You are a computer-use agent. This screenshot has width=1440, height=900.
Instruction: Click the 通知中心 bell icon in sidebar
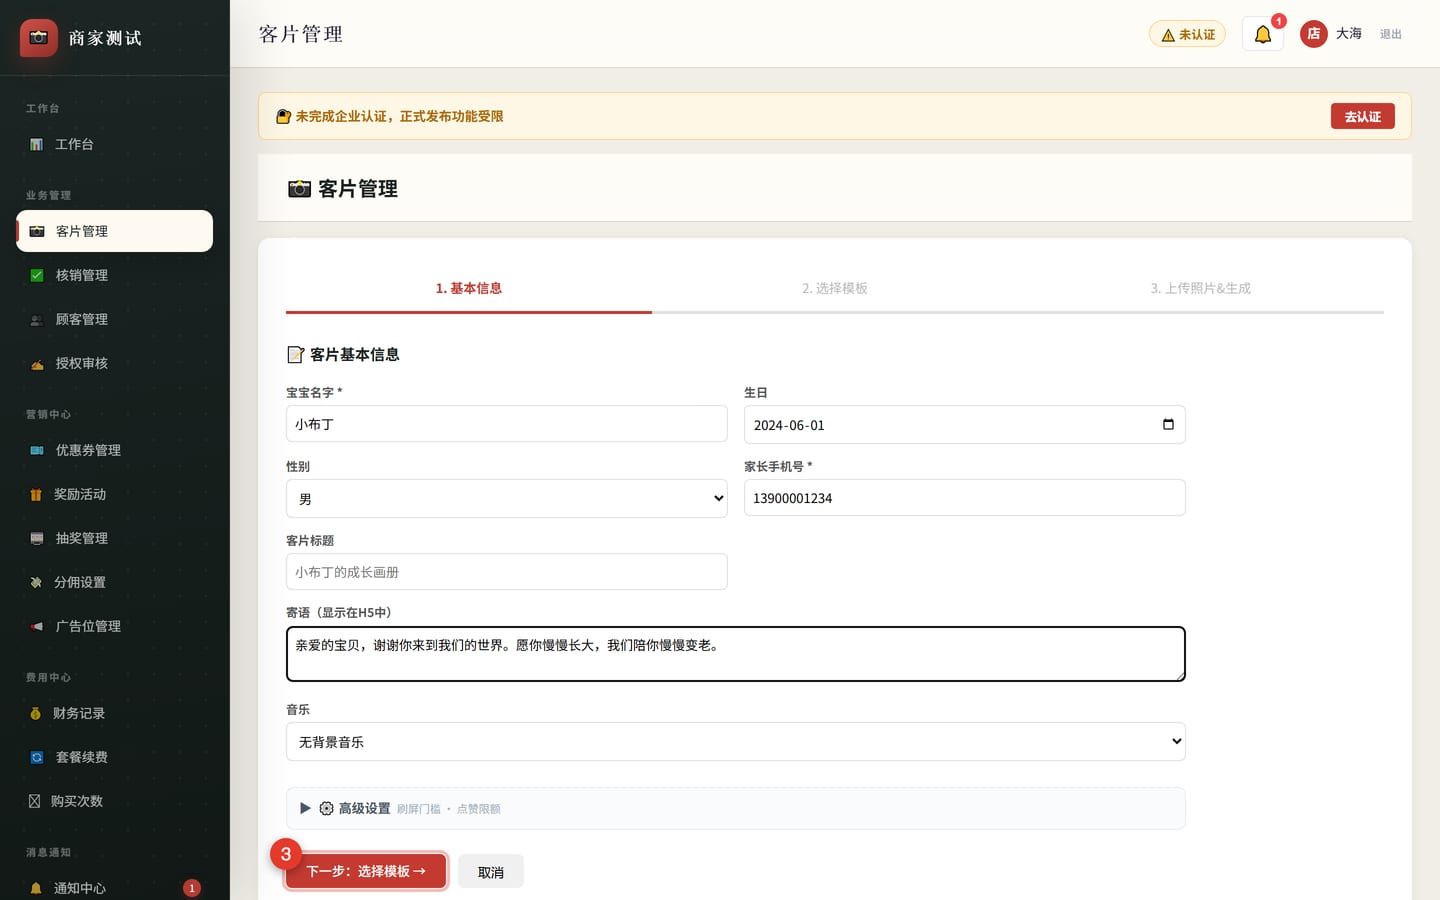tap(36, 888)
